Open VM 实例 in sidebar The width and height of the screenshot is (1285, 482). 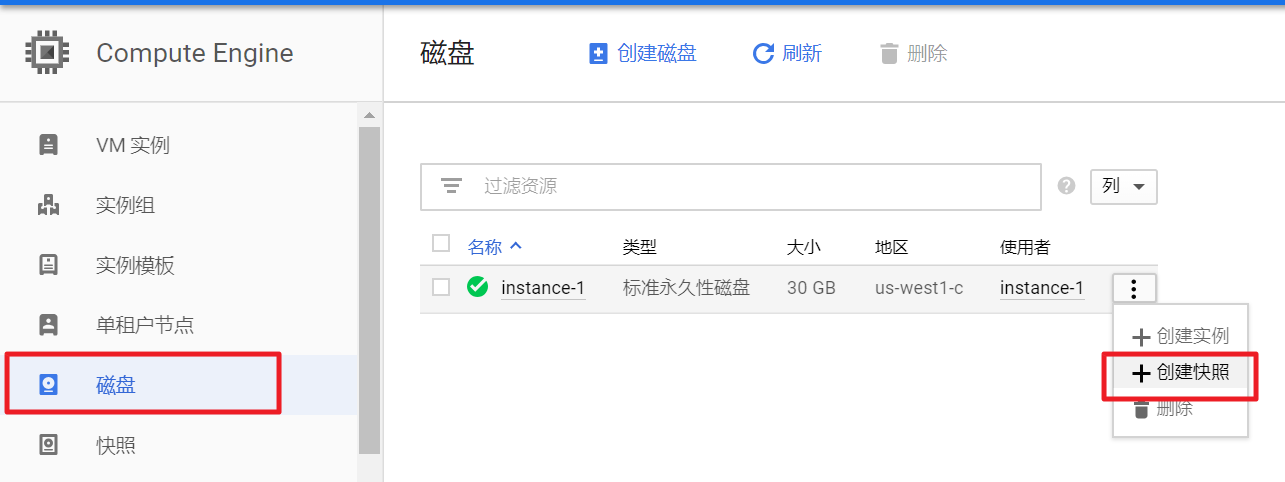tap(132, 146)
